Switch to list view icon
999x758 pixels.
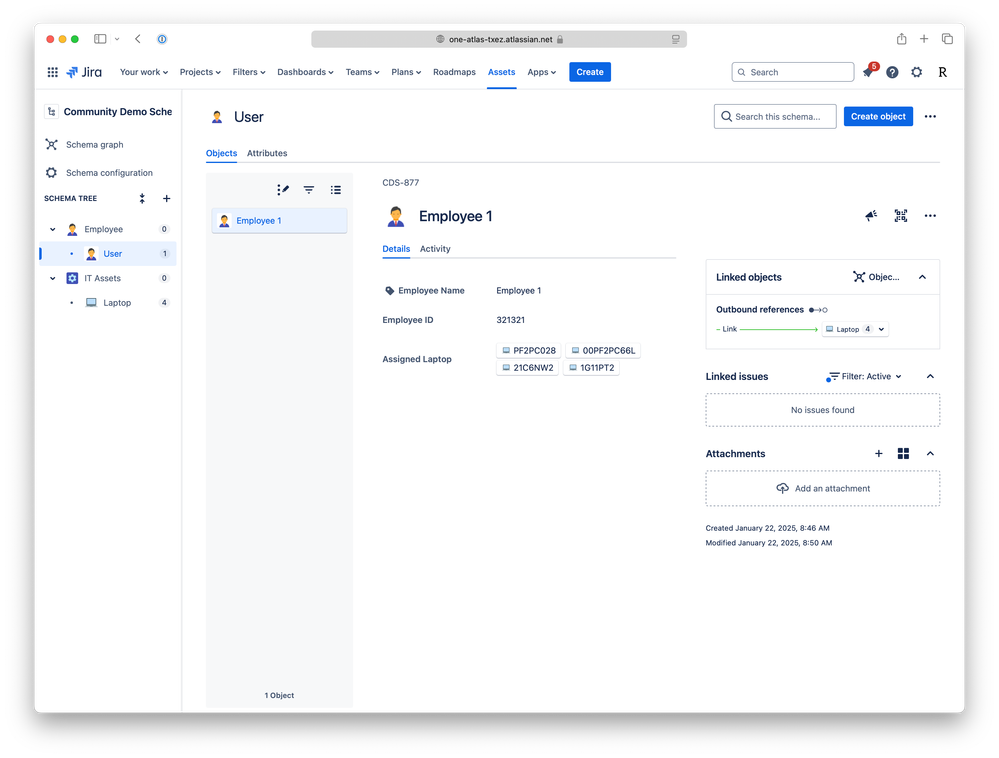click(336, 190)
